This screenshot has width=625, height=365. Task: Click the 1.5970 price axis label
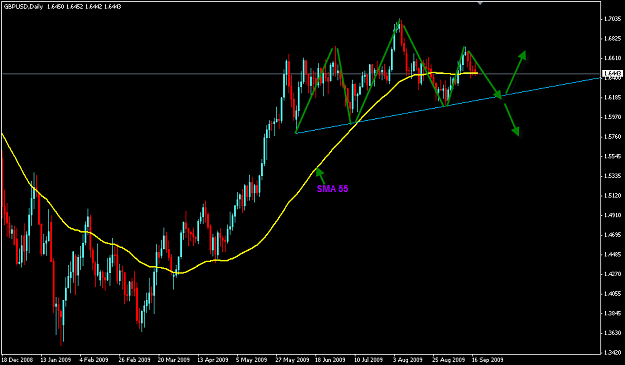[613, 117]
